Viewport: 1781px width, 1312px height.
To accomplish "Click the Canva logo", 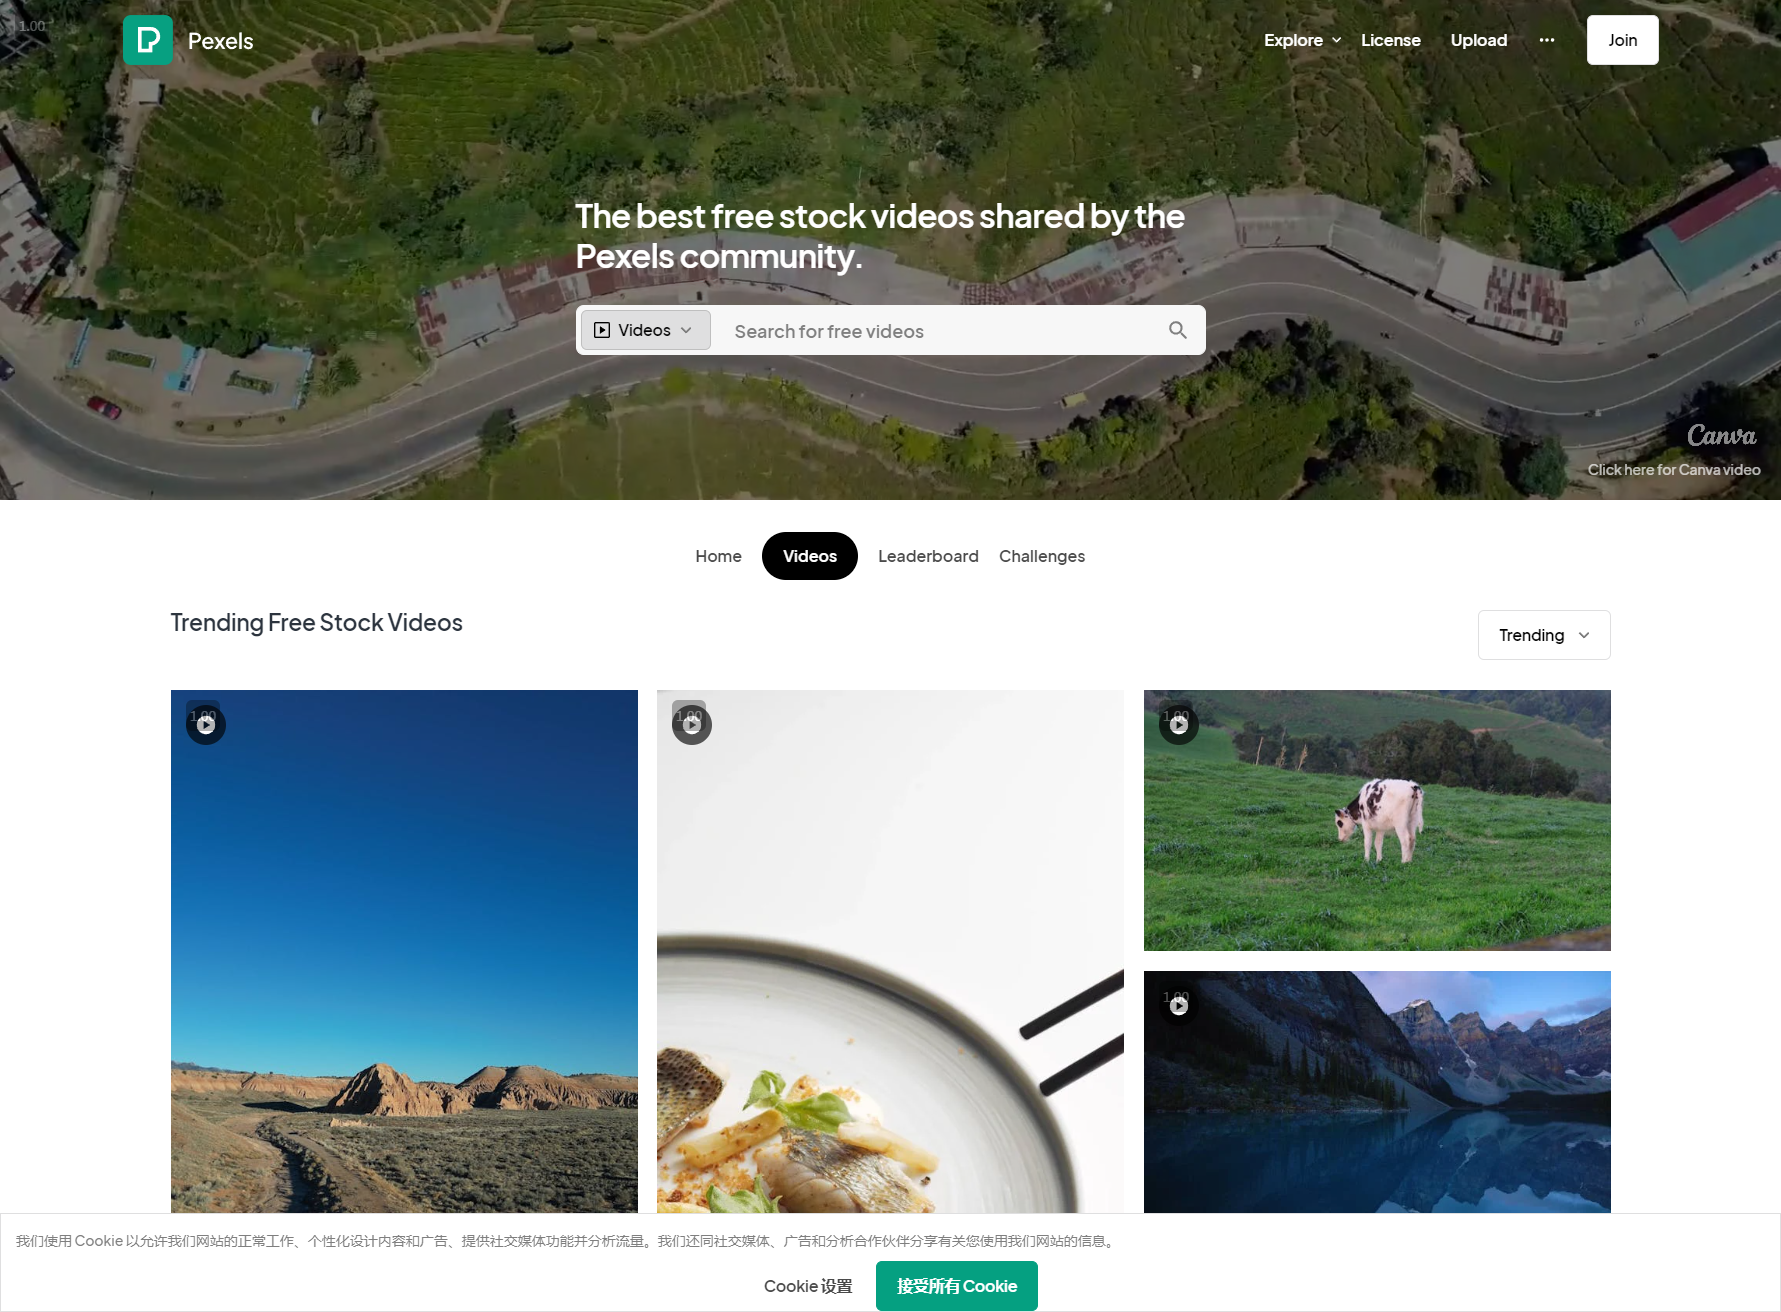I will 1721,436.
